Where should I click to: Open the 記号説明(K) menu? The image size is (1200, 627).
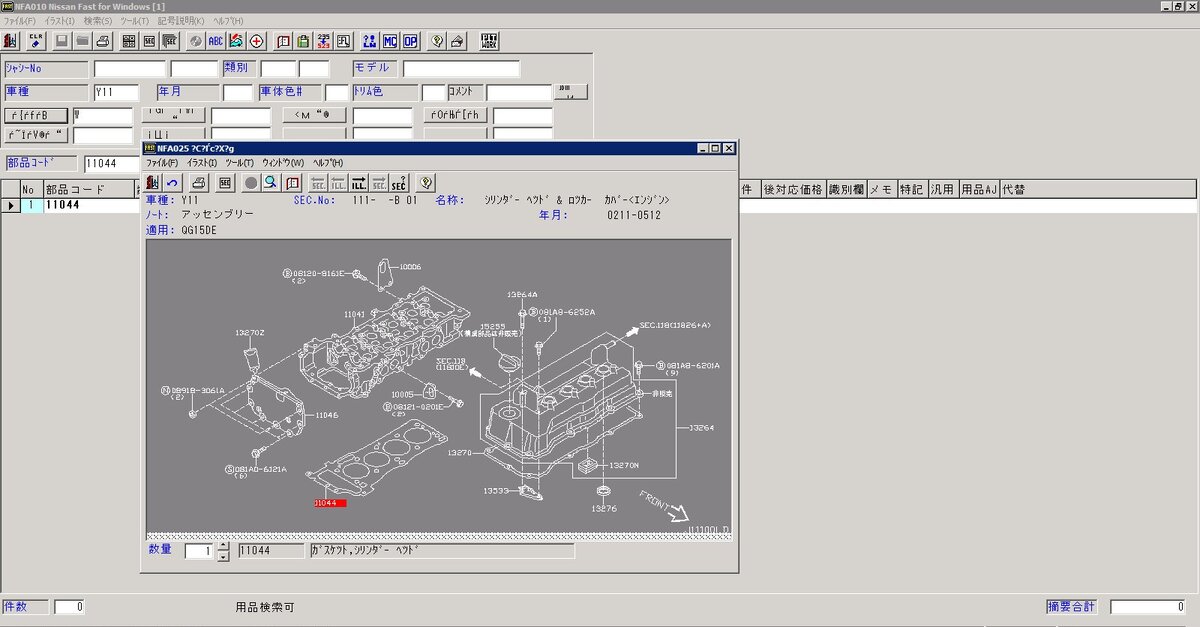180,21
